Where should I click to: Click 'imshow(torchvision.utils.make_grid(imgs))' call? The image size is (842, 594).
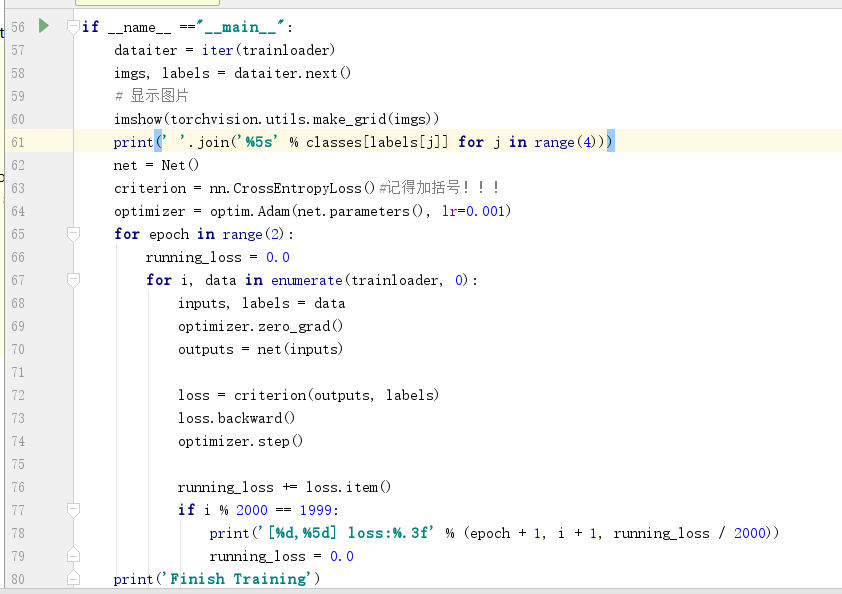tap(276, 119)
